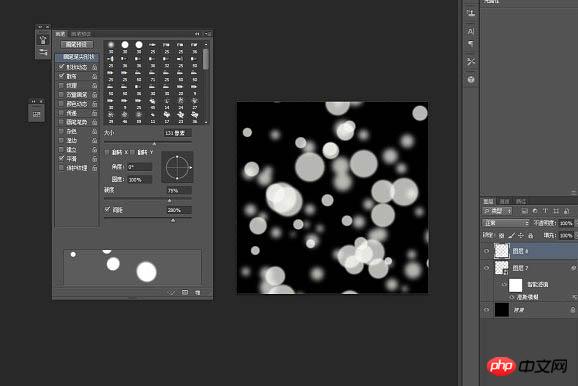Toggle the Spacing (间距) checkbox
This screenshot has height=386, width=578.
[x=107, y=209]
